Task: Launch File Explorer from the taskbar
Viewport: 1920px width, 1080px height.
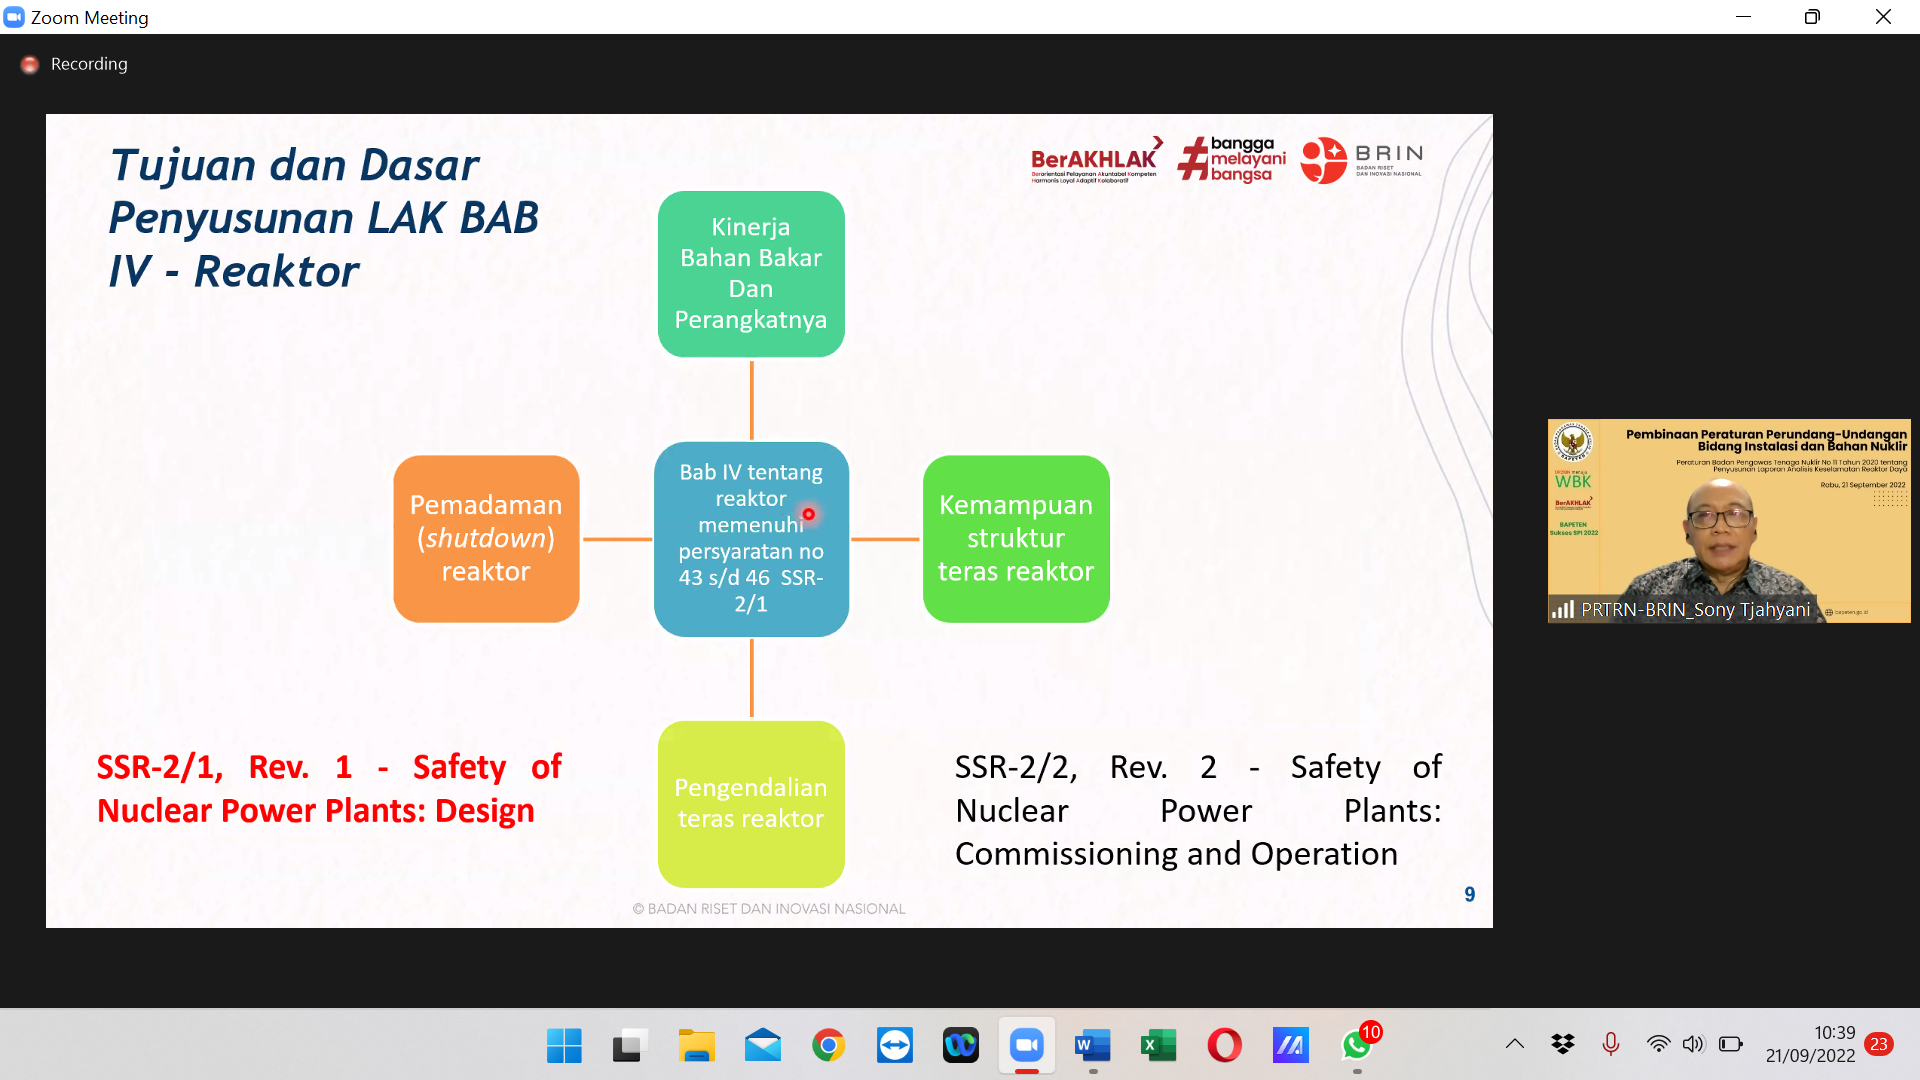Action: pyautogui.click(x=696, y=1046)
